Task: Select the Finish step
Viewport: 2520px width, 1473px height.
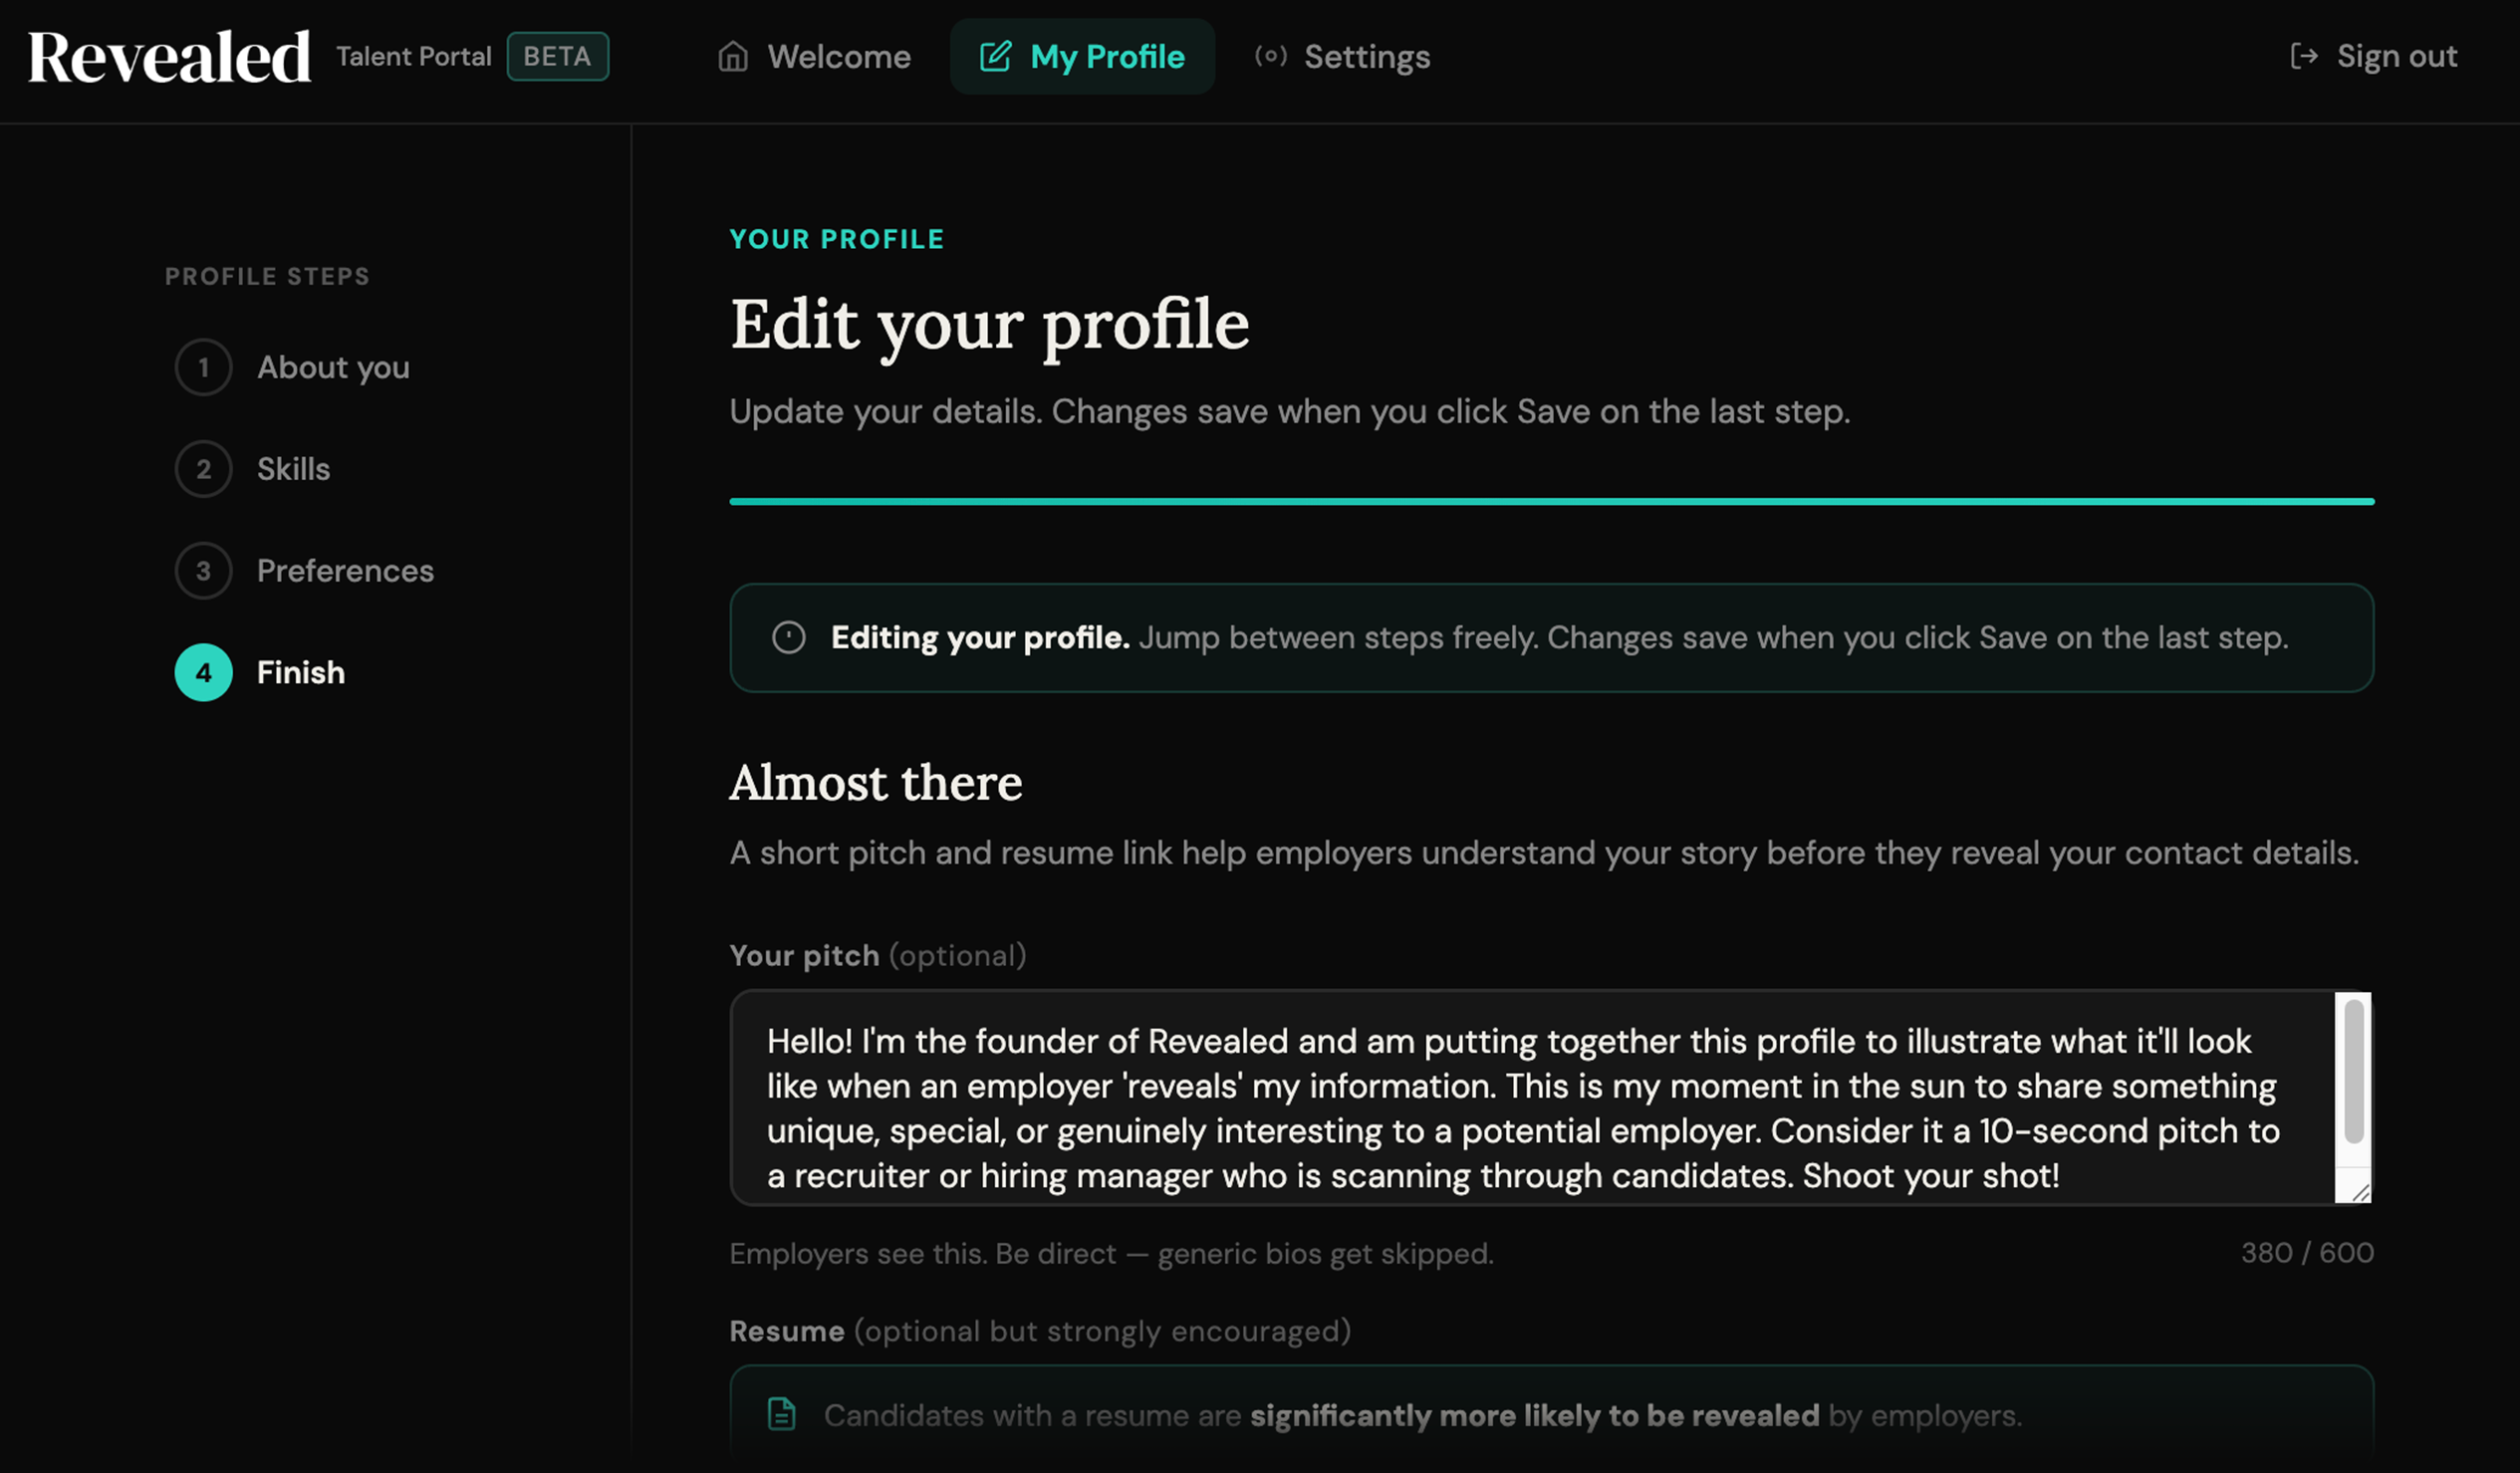Action: coord(260,673)
